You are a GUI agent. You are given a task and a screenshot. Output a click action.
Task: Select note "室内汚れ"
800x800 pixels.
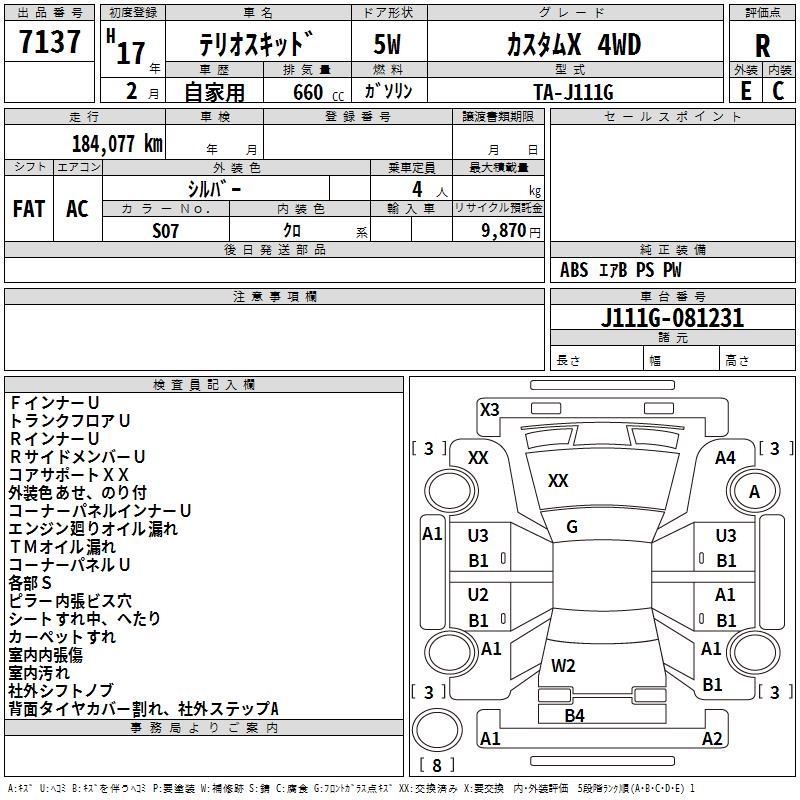[x=39, y=672]
